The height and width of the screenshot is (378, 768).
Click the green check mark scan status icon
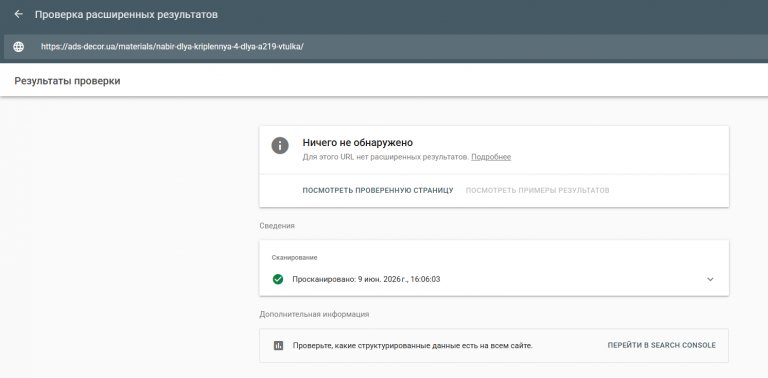click(x=278, y=280)
